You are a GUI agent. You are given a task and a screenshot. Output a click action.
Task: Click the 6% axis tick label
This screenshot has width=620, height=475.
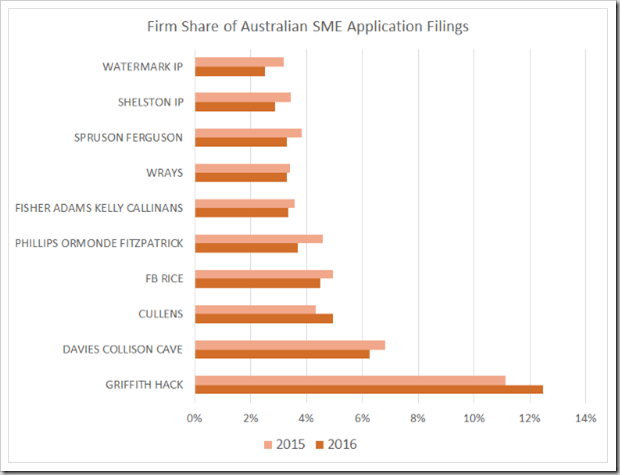coord(362,418)
